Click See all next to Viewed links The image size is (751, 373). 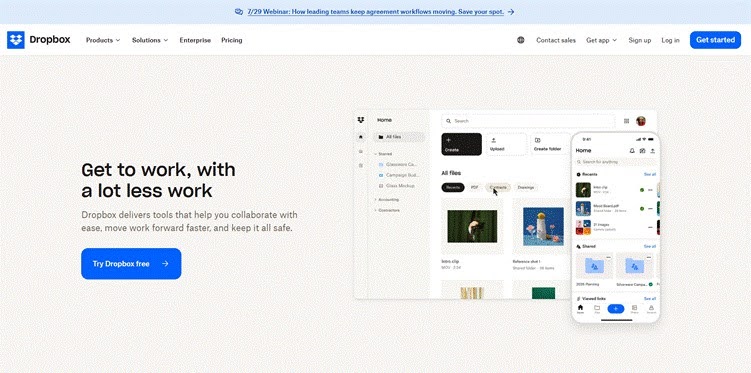(649, 298)
